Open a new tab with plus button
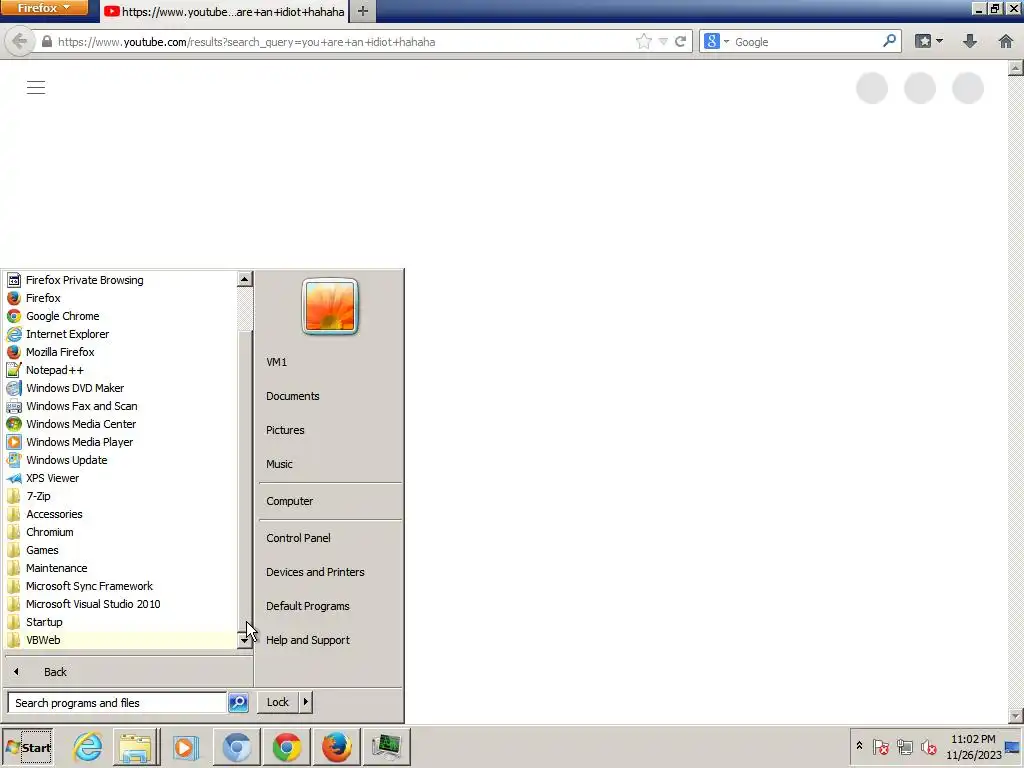The height and width of the screenshot is (768, 1024). tap(363, 11)
